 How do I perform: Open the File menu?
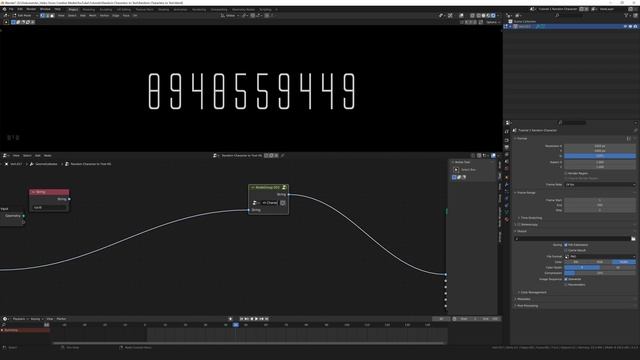11,9
